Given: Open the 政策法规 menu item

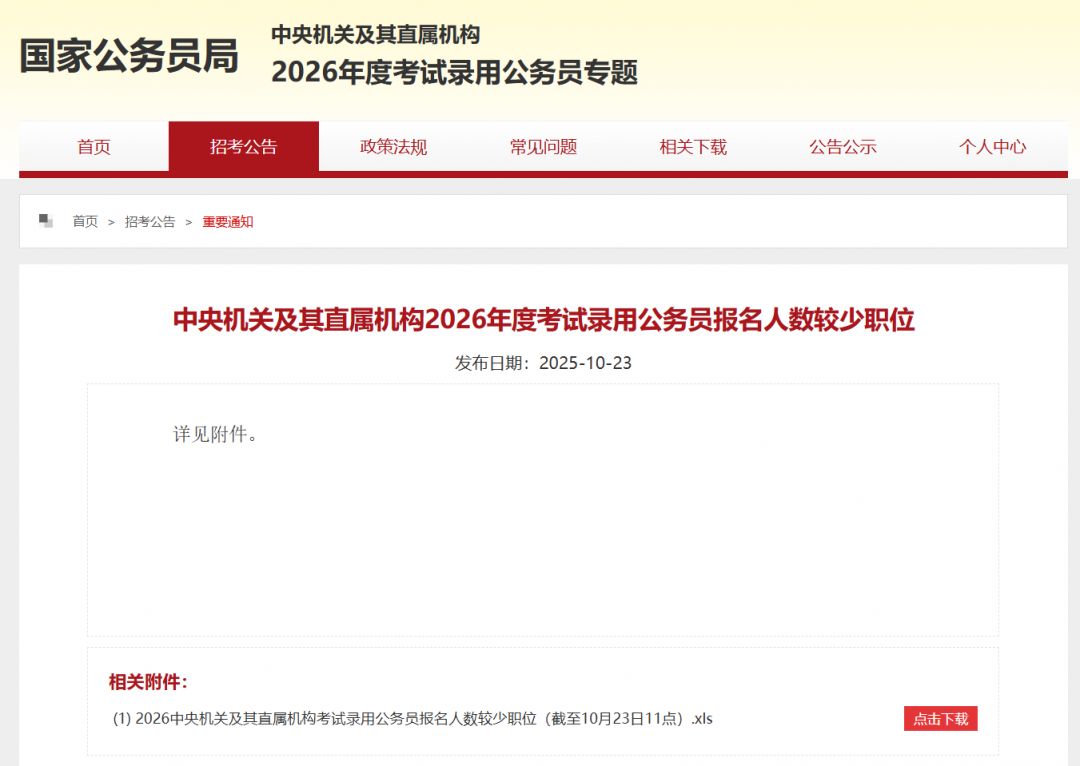Looking at the screenshot, I should point(391,147).
